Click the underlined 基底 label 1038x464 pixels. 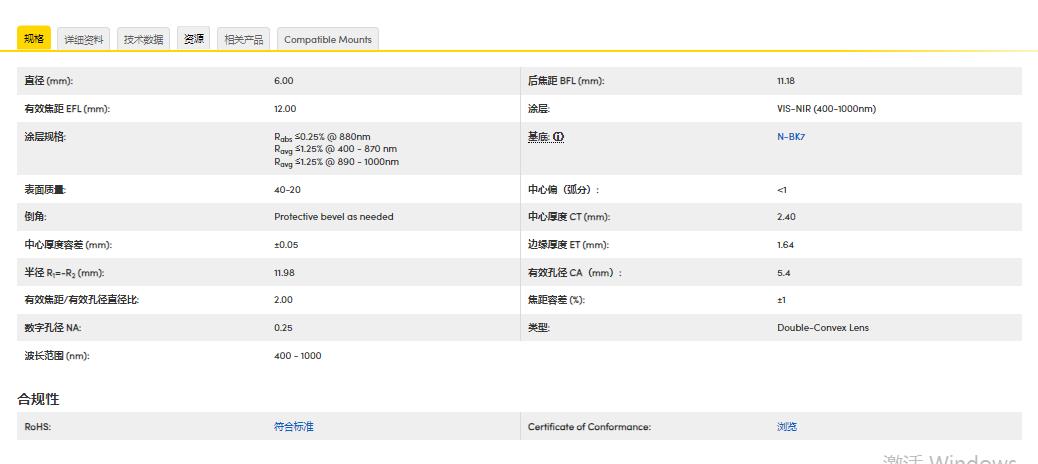tap(538, 136)
